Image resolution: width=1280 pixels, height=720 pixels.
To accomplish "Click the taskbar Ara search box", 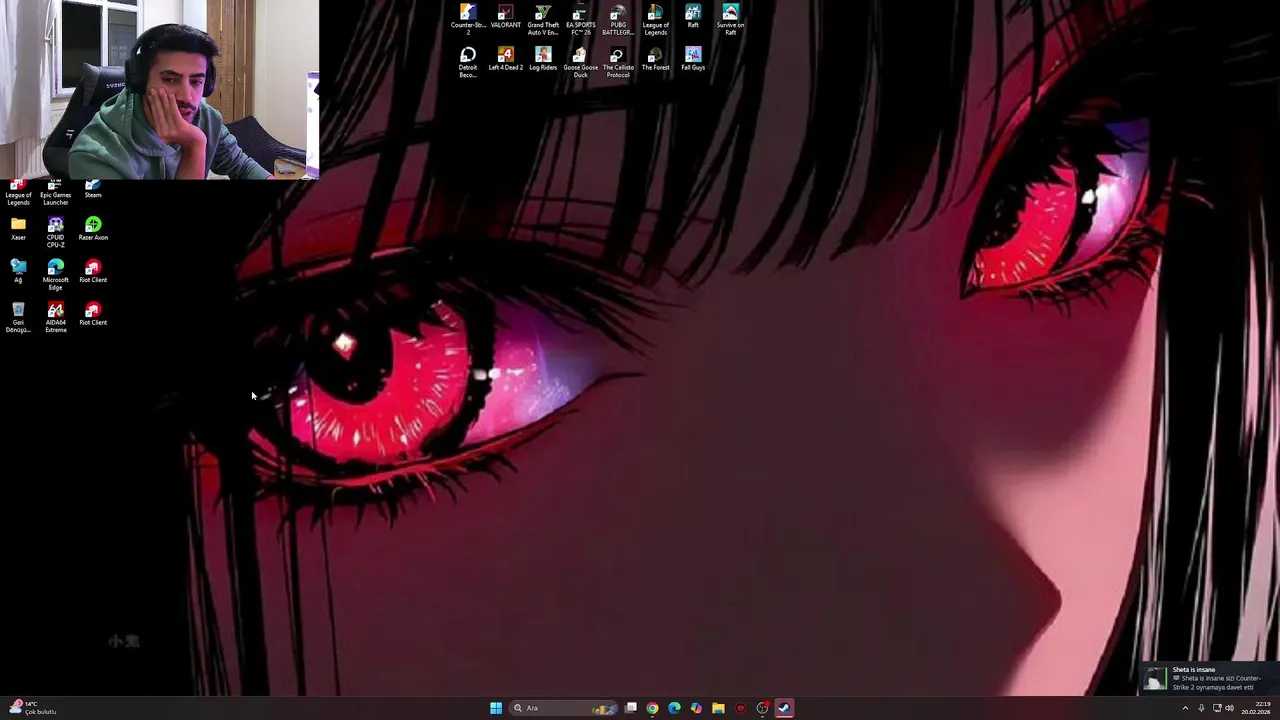I will [x=563, y=708].
